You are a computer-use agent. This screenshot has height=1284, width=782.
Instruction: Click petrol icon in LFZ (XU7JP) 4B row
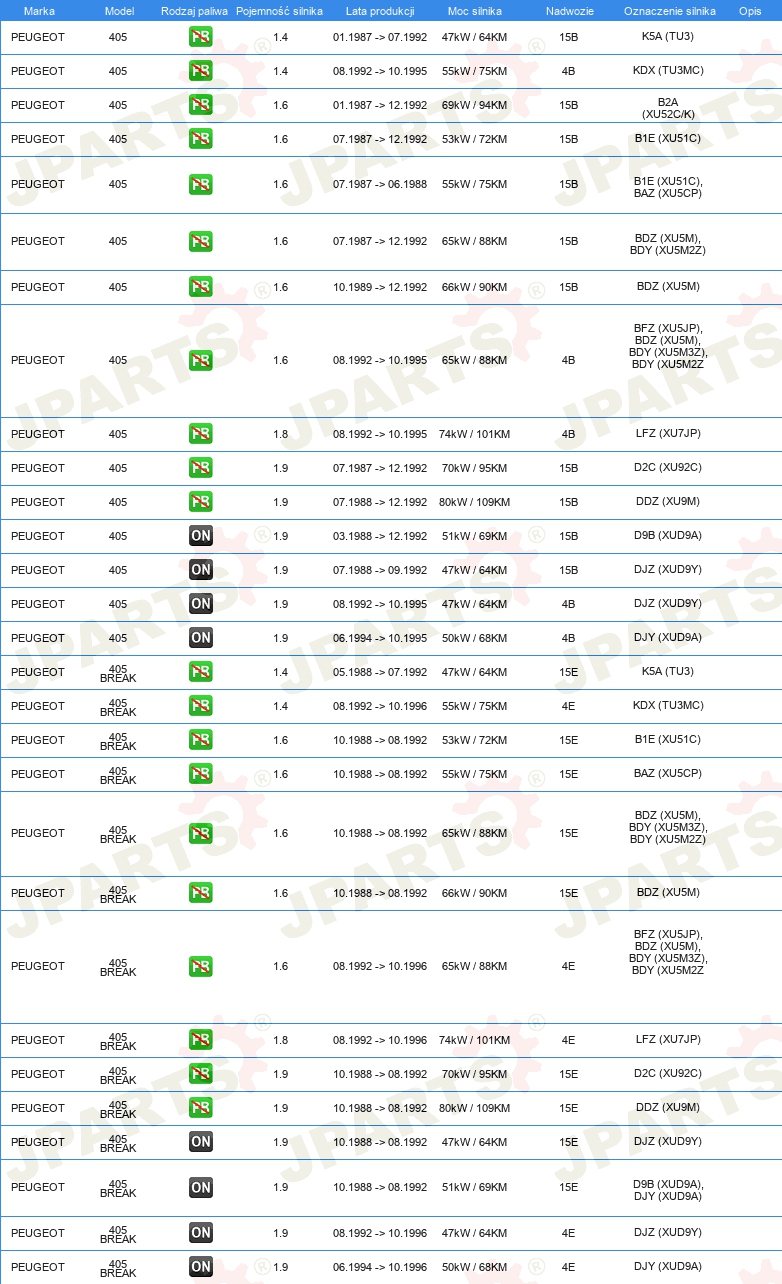point(200,434)
